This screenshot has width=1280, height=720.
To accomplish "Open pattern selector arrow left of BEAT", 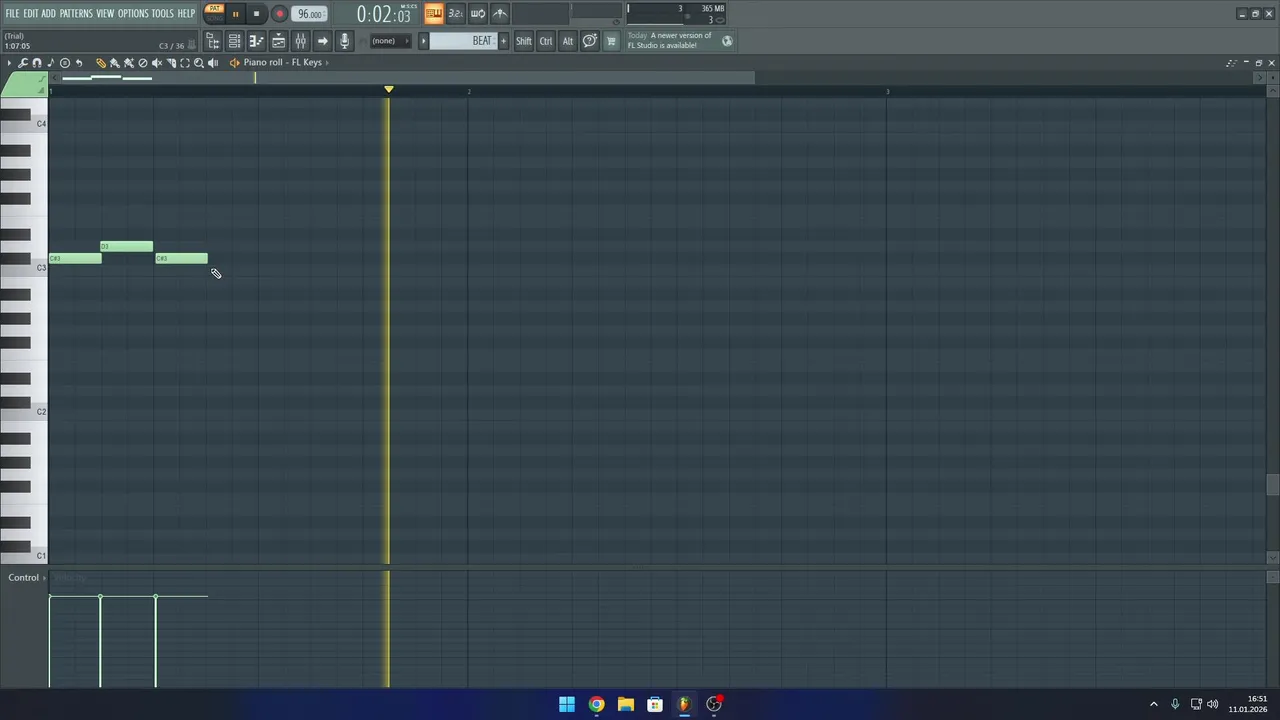I will coord(423,41).
